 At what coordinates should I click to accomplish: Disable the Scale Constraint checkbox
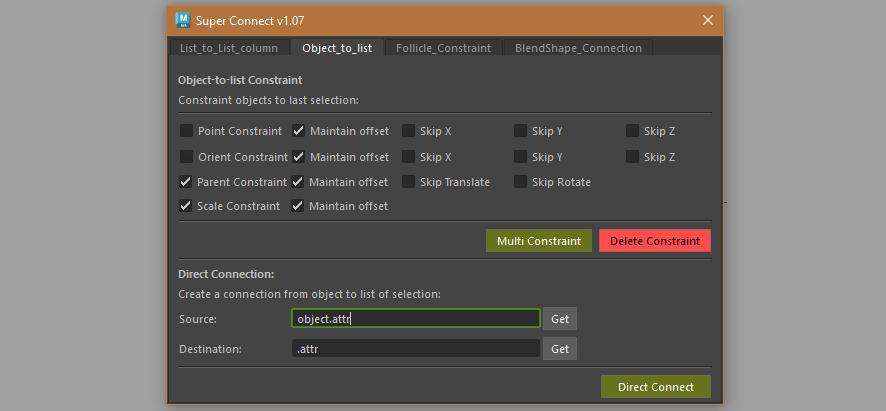click(187, 206)
